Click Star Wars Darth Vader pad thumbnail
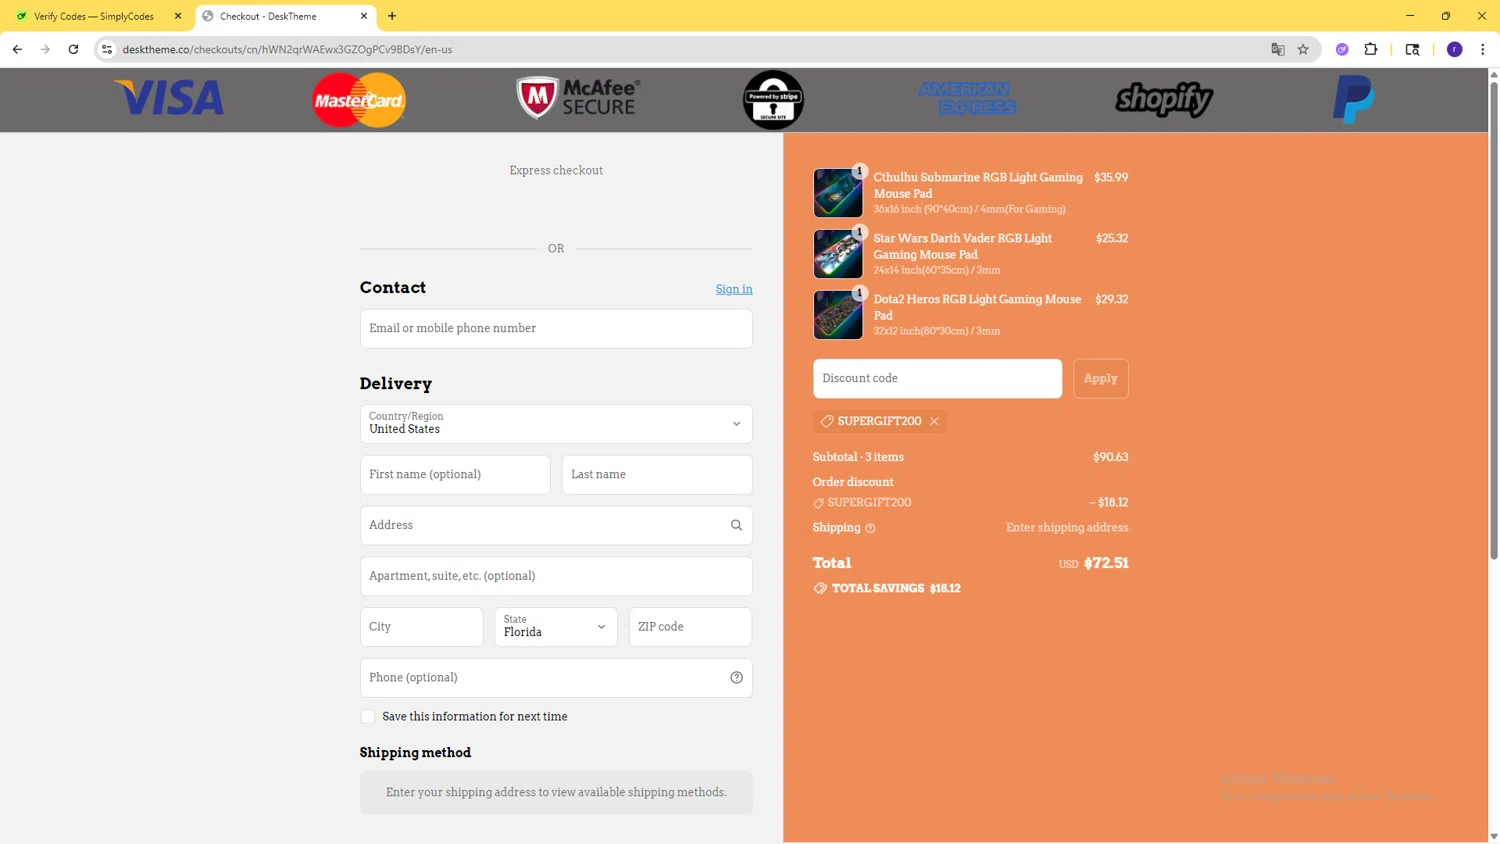The width and height of the screenshot is (1500, 844). [x=838, y=254]
